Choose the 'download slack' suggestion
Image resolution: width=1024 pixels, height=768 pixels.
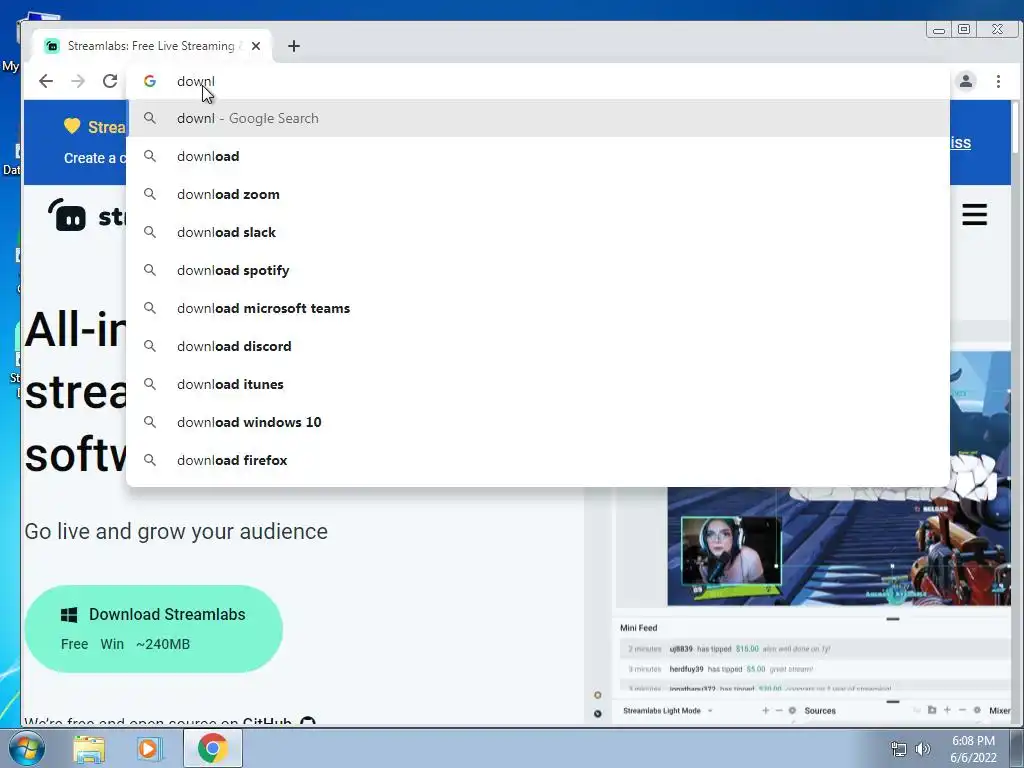[538, 232]
